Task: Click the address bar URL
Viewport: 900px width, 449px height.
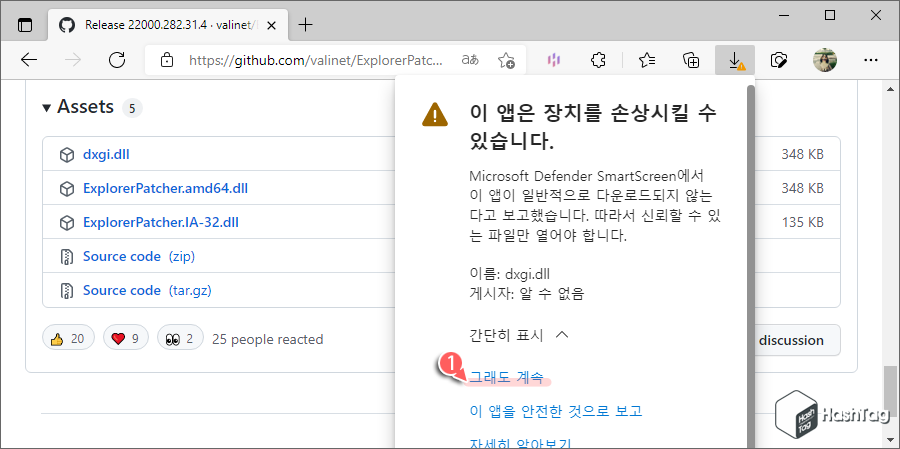Action: 316,60
